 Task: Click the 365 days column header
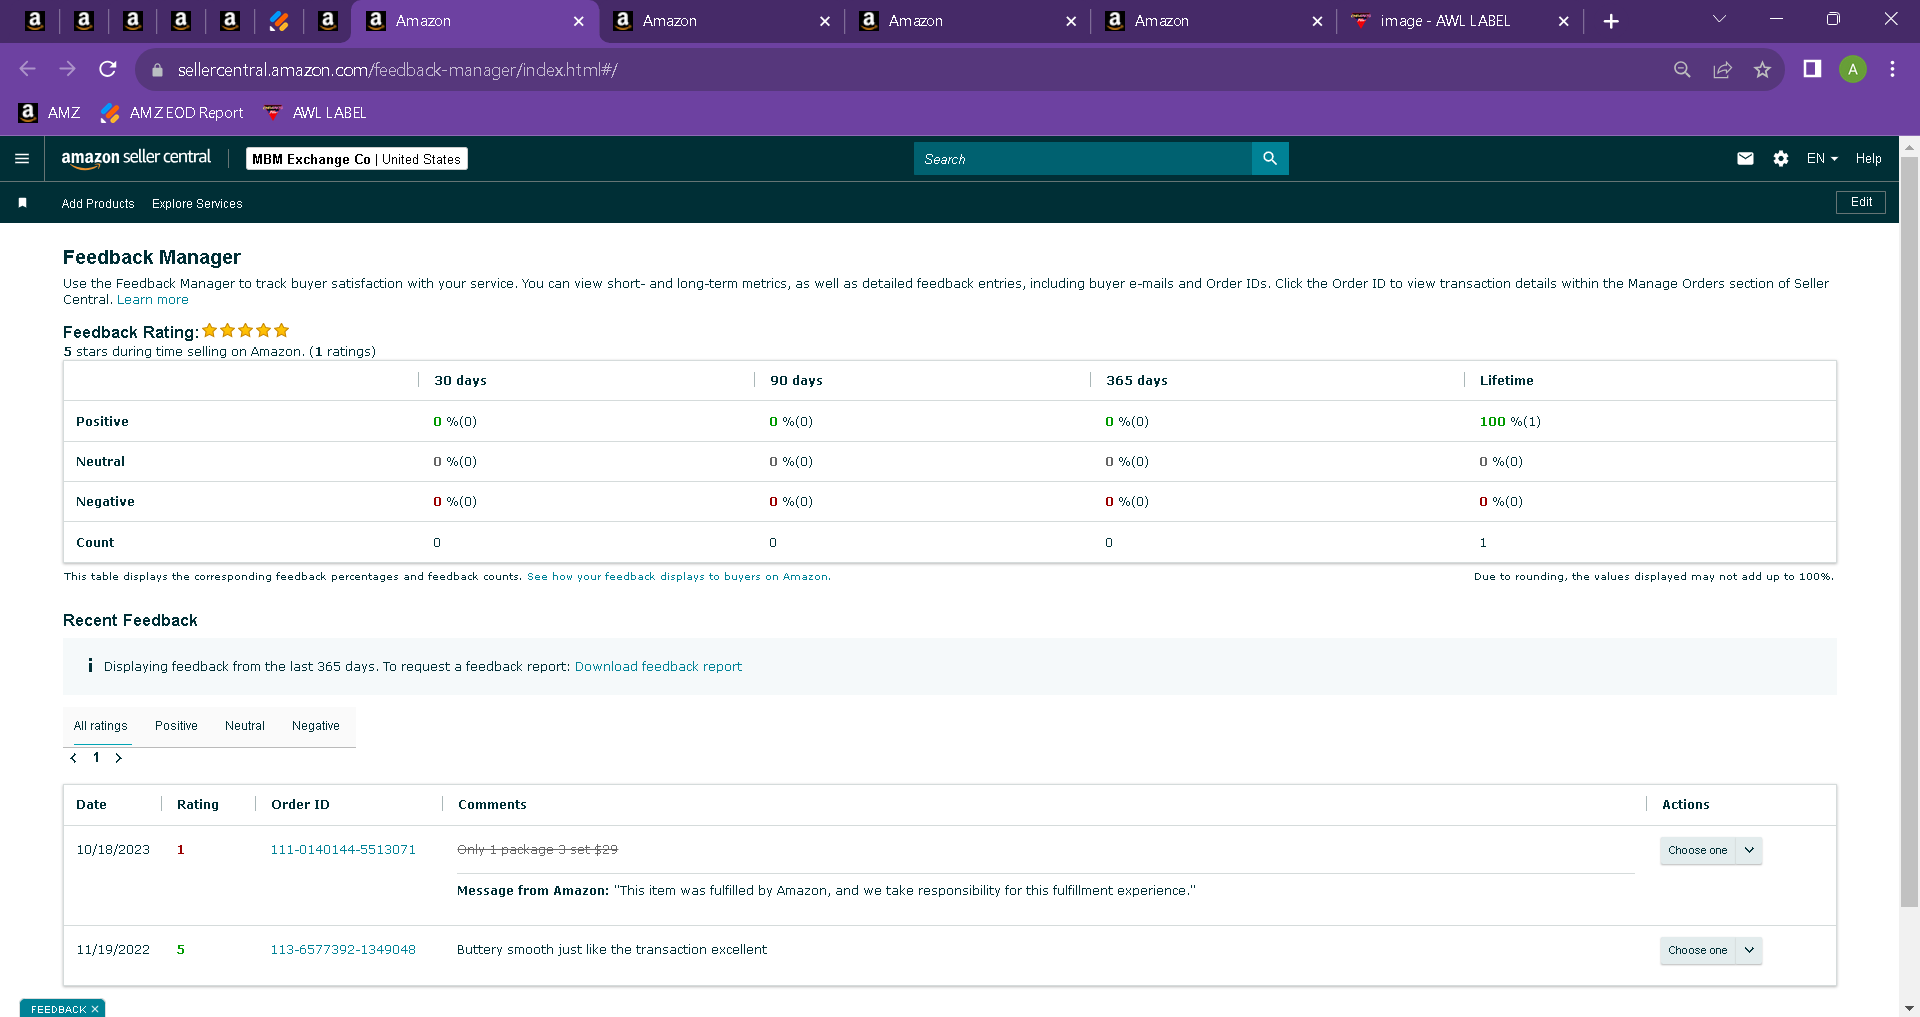tap(1137, 381)
